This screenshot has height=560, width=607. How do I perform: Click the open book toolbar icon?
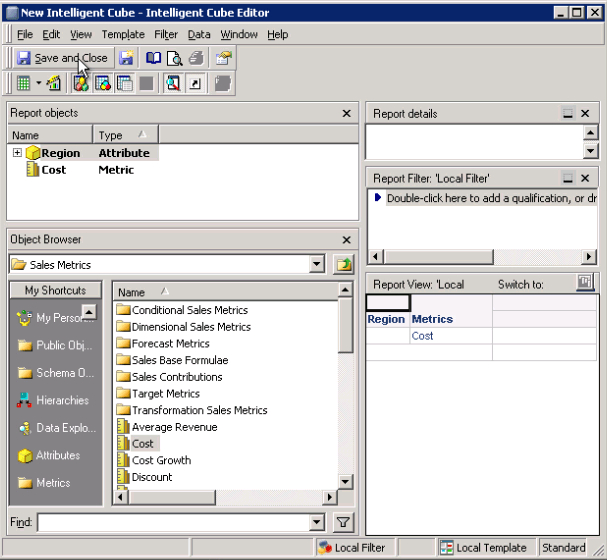(x=153, y=58)
